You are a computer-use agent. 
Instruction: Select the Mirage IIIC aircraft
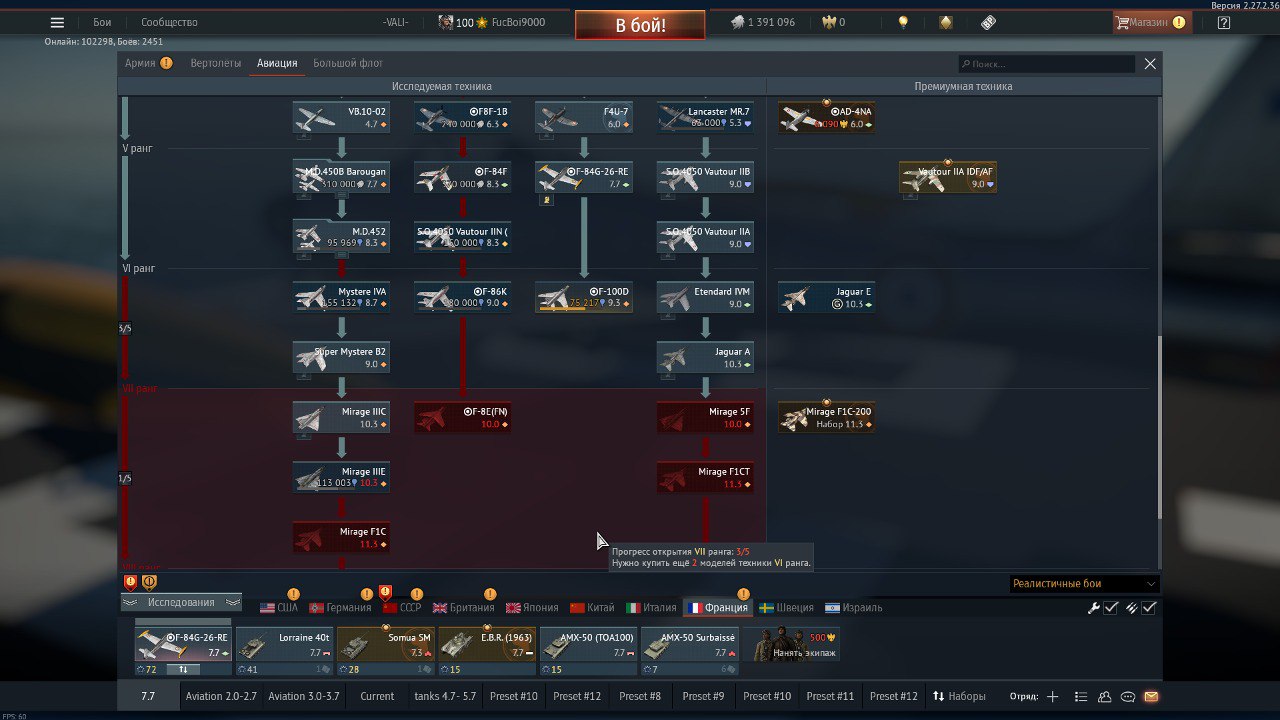(x=341, y=418)
